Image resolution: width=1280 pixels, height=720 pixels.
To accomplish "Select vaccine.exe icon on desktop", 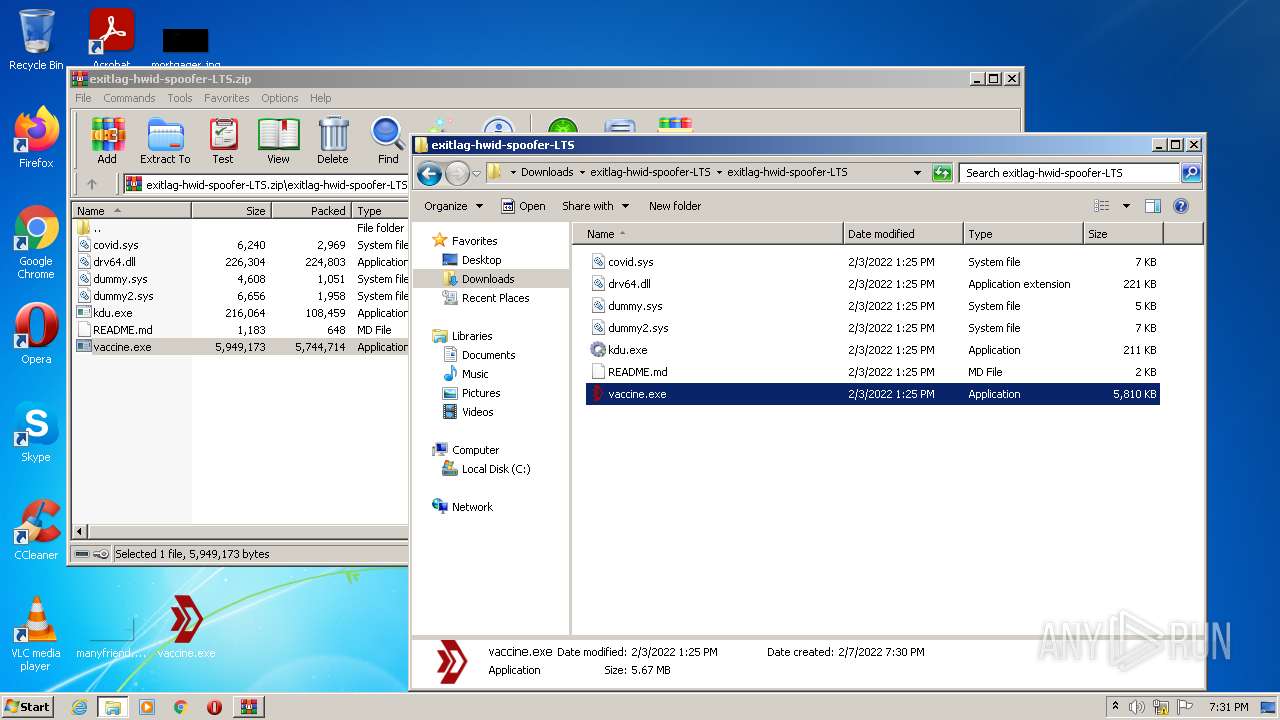I will coord(186,627).
